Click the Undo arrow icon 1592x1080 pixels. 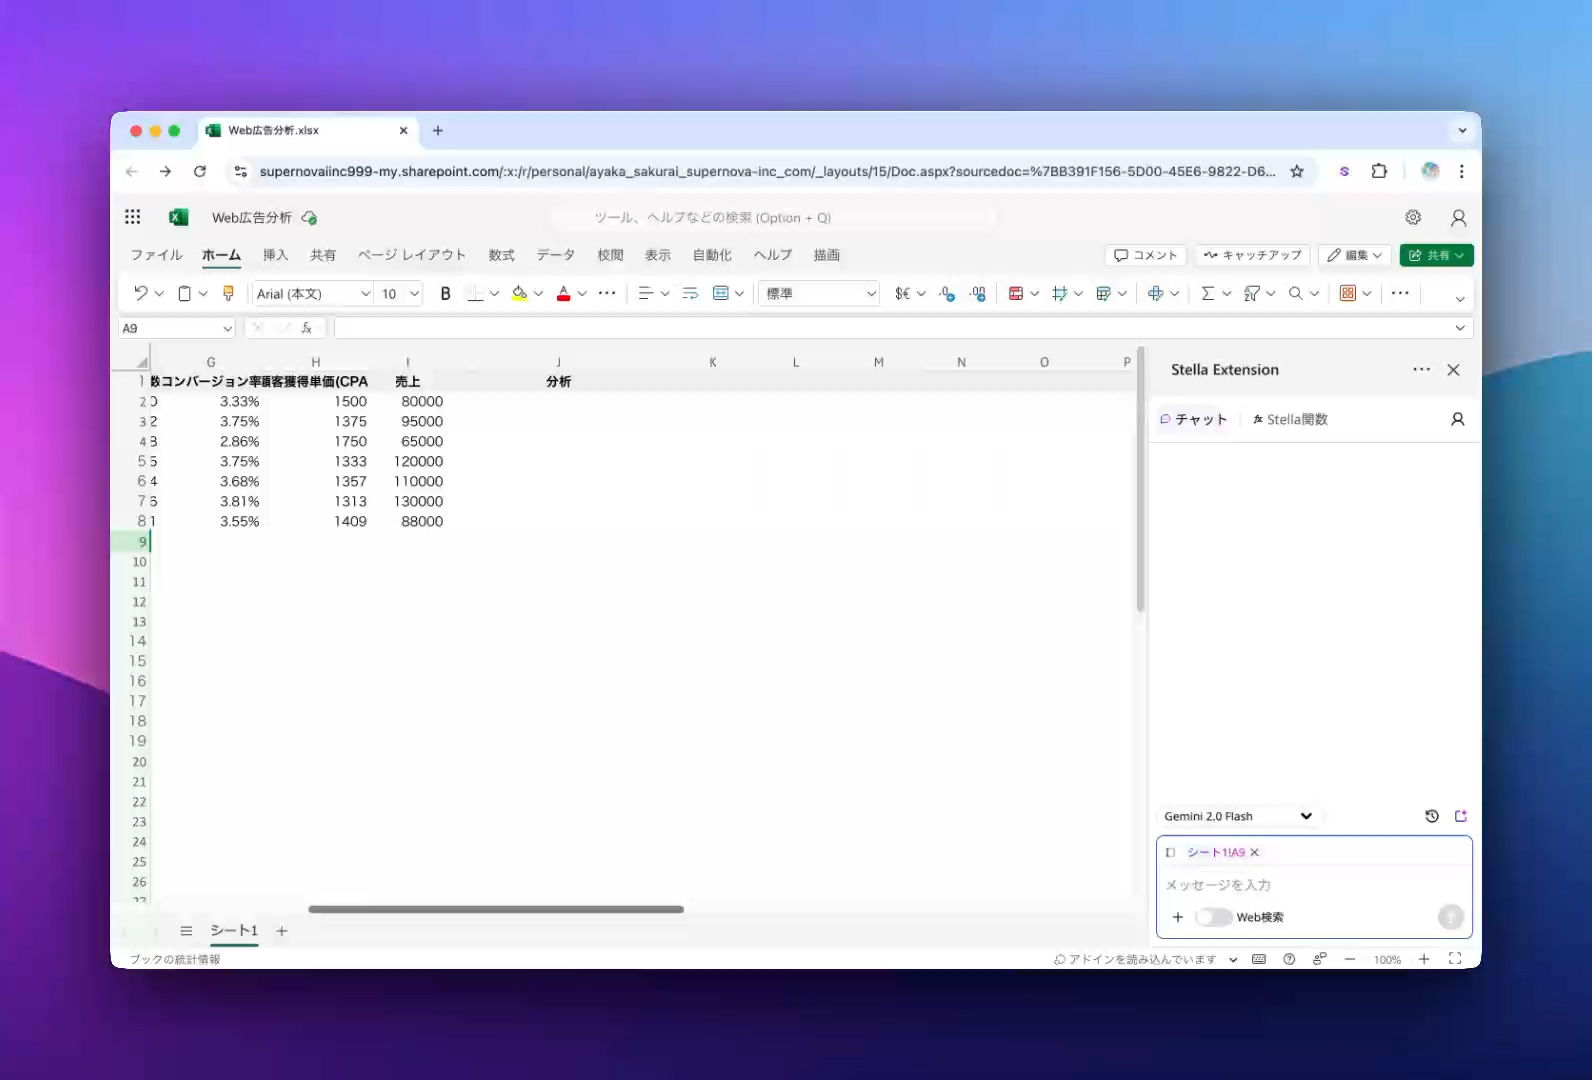click(x=140, y=293)
